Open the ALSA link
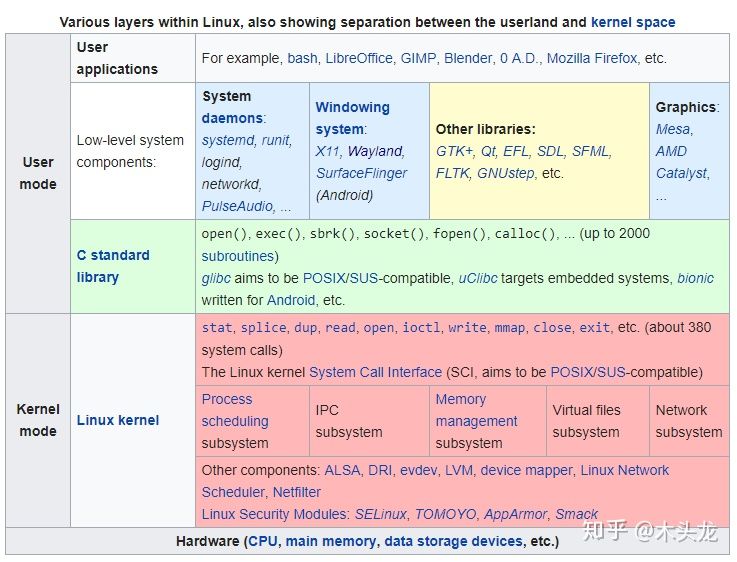This screenshot has width=737, height=562. [x=342, y=470]
